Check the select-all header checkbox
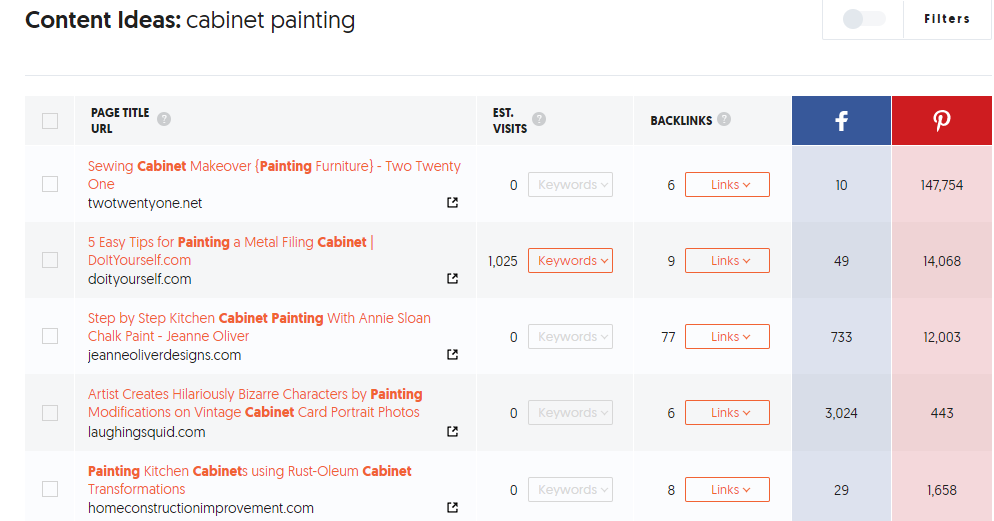Image resolution: width=994 pixels, height=521 pixels. point(50,121)
